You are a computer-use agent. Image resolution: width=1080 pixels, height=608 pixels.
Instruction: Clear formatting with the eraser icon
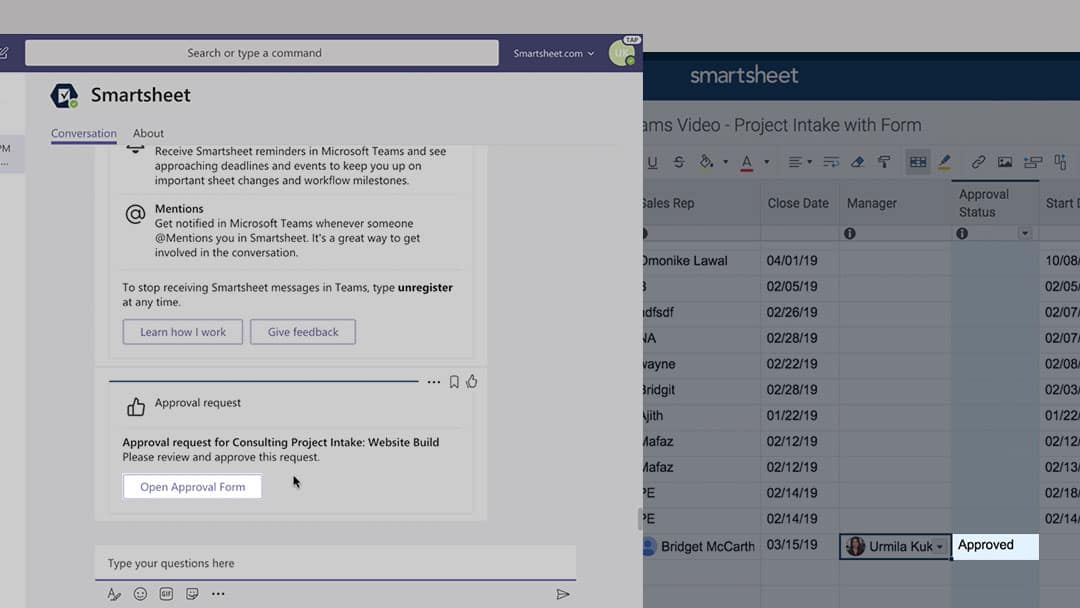tap(856, 161)
